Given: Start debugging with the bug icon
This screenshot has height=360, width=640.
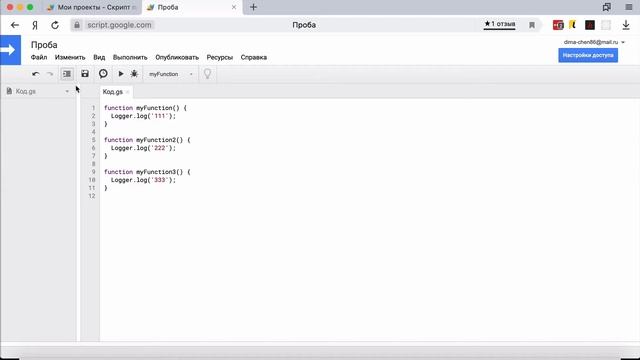Looking at the screenshot, I should [x=134, y=74].
